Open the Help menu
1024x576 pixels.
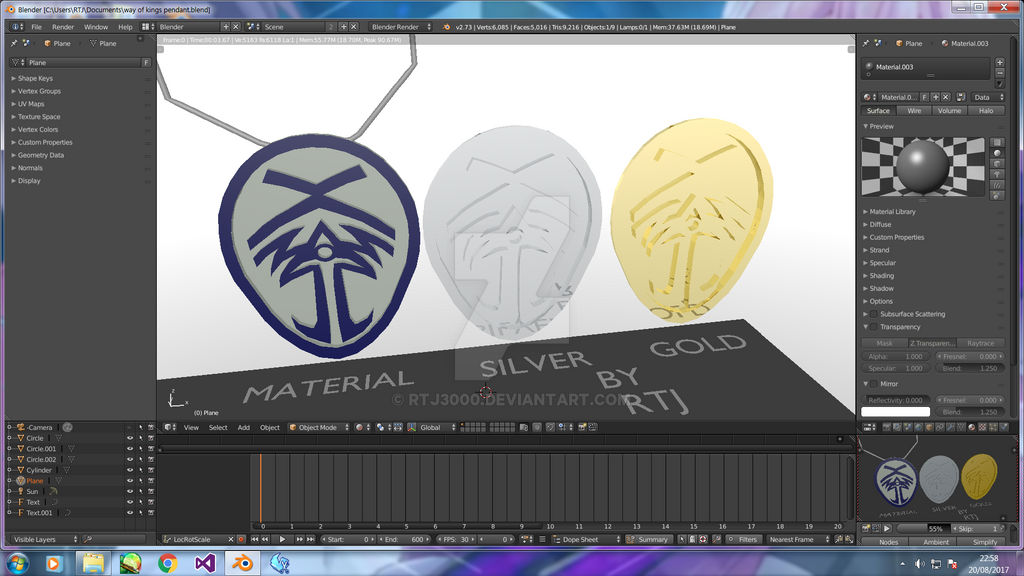coord(125,27)
